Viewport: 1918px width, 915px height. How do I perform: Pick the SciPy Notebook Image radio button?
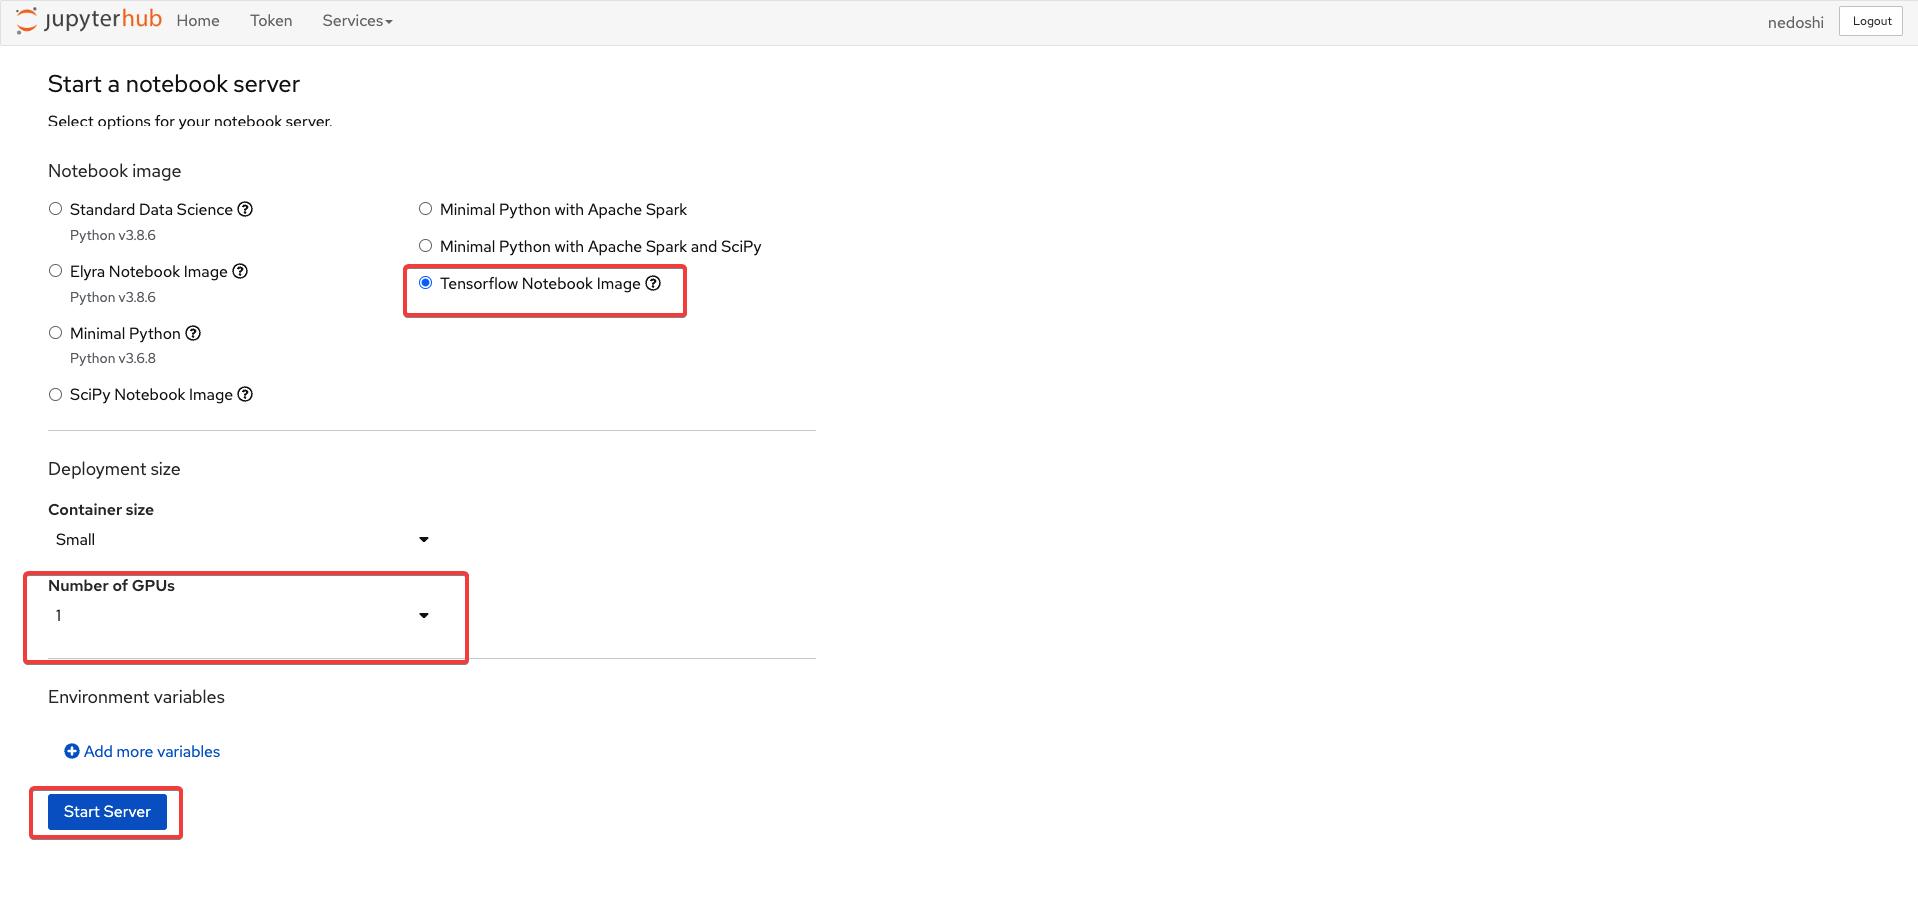tap(56, 395)
